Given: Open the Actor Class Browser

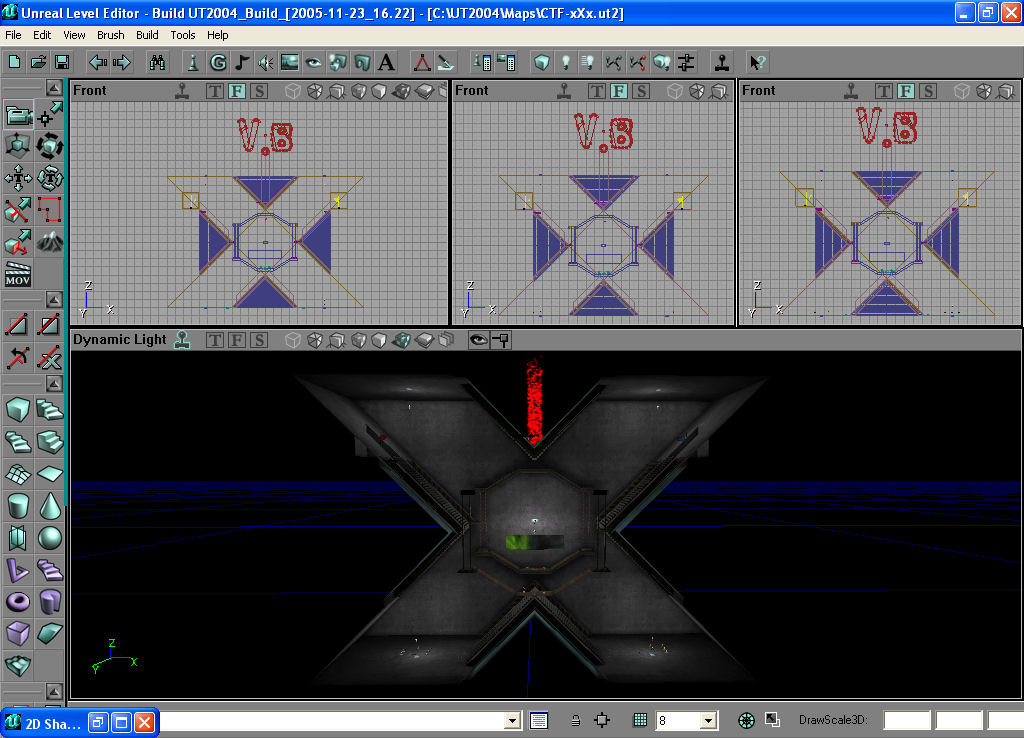Looking at the screenshot, I should click(x=193, y=62).
